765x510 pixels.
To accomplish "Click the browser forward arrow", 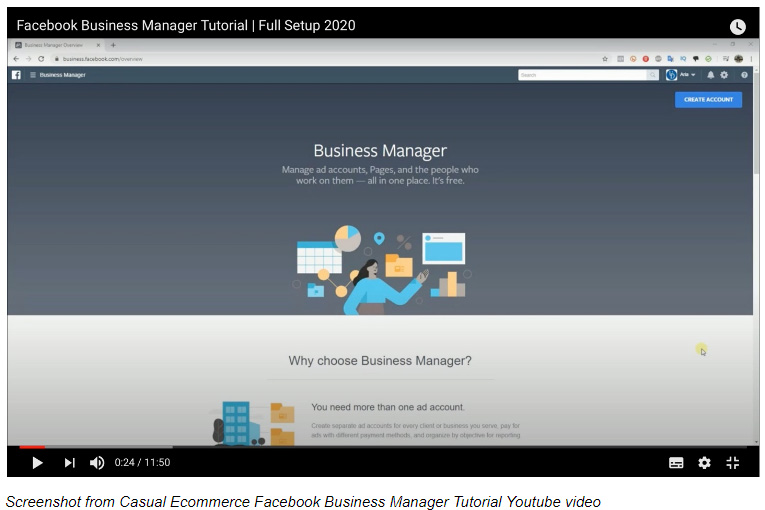I will click(x=28, y=59).
